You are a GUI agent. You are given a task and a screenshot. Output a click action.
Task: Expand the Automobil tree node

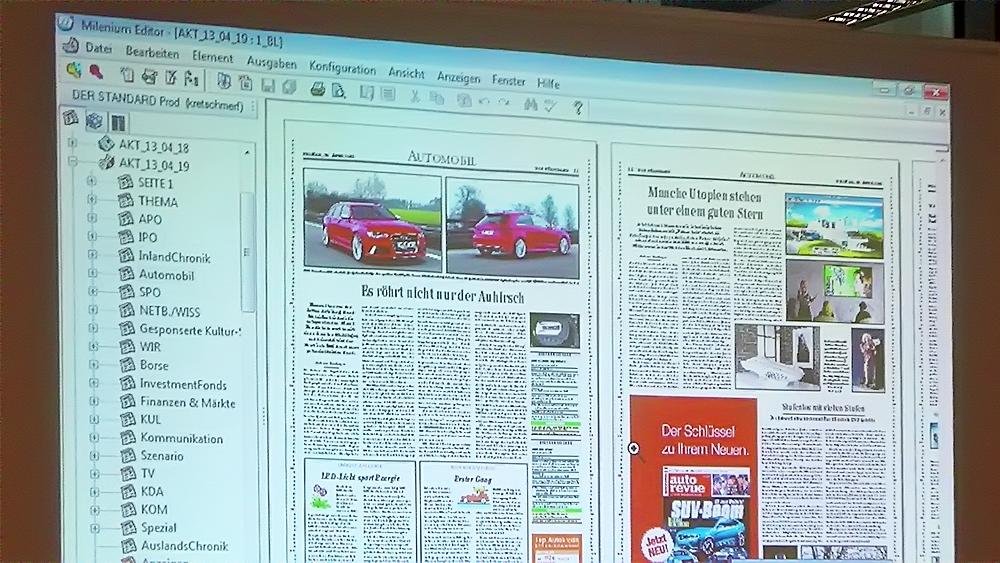click(92, 273)
